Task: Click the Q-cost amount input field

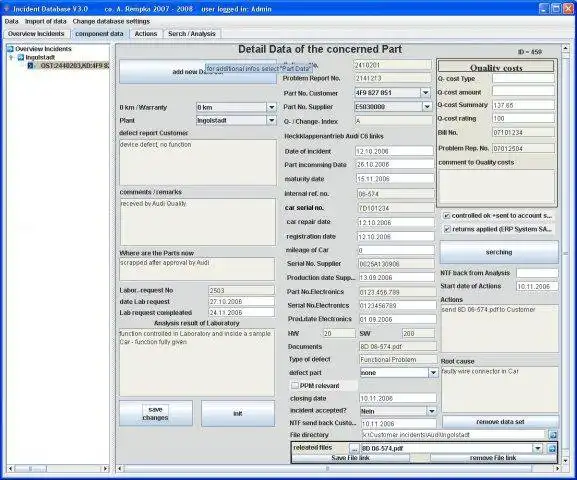Action: pyautogui.click(x=523, y=92)
